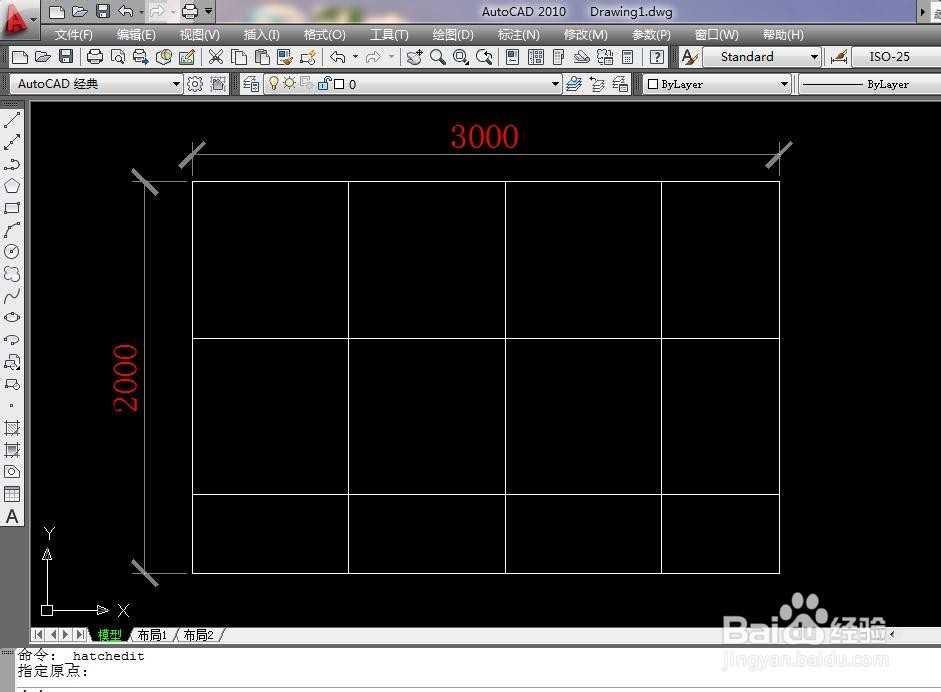The image size is (941, 692).
Task: Click the 2000 dimension text
Action: (125, 378)
